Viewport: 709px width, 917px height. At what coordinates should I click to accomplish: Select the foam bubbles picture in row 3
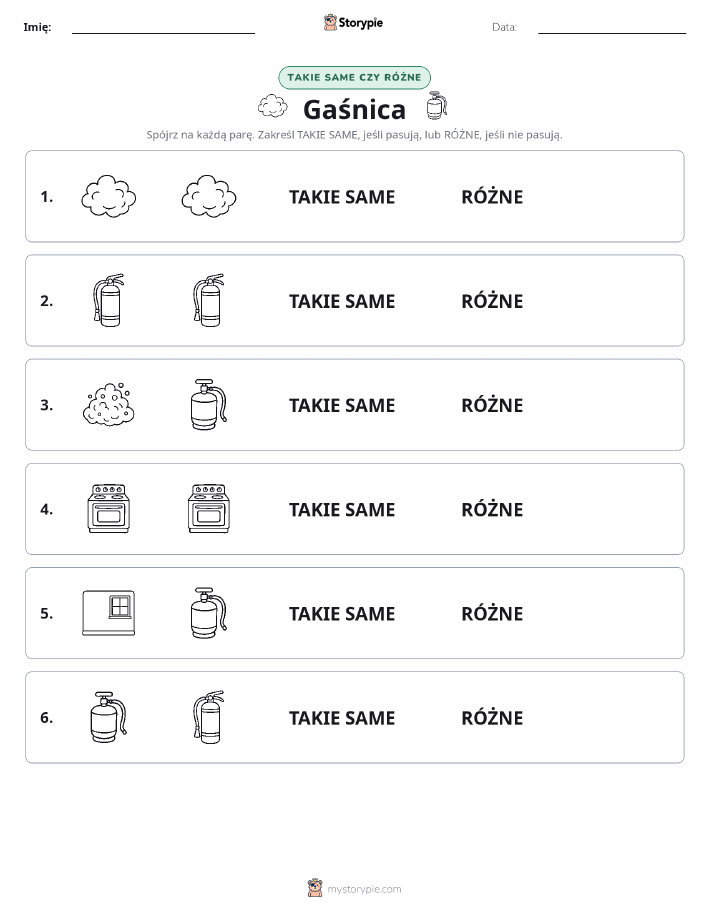(109, 405)
